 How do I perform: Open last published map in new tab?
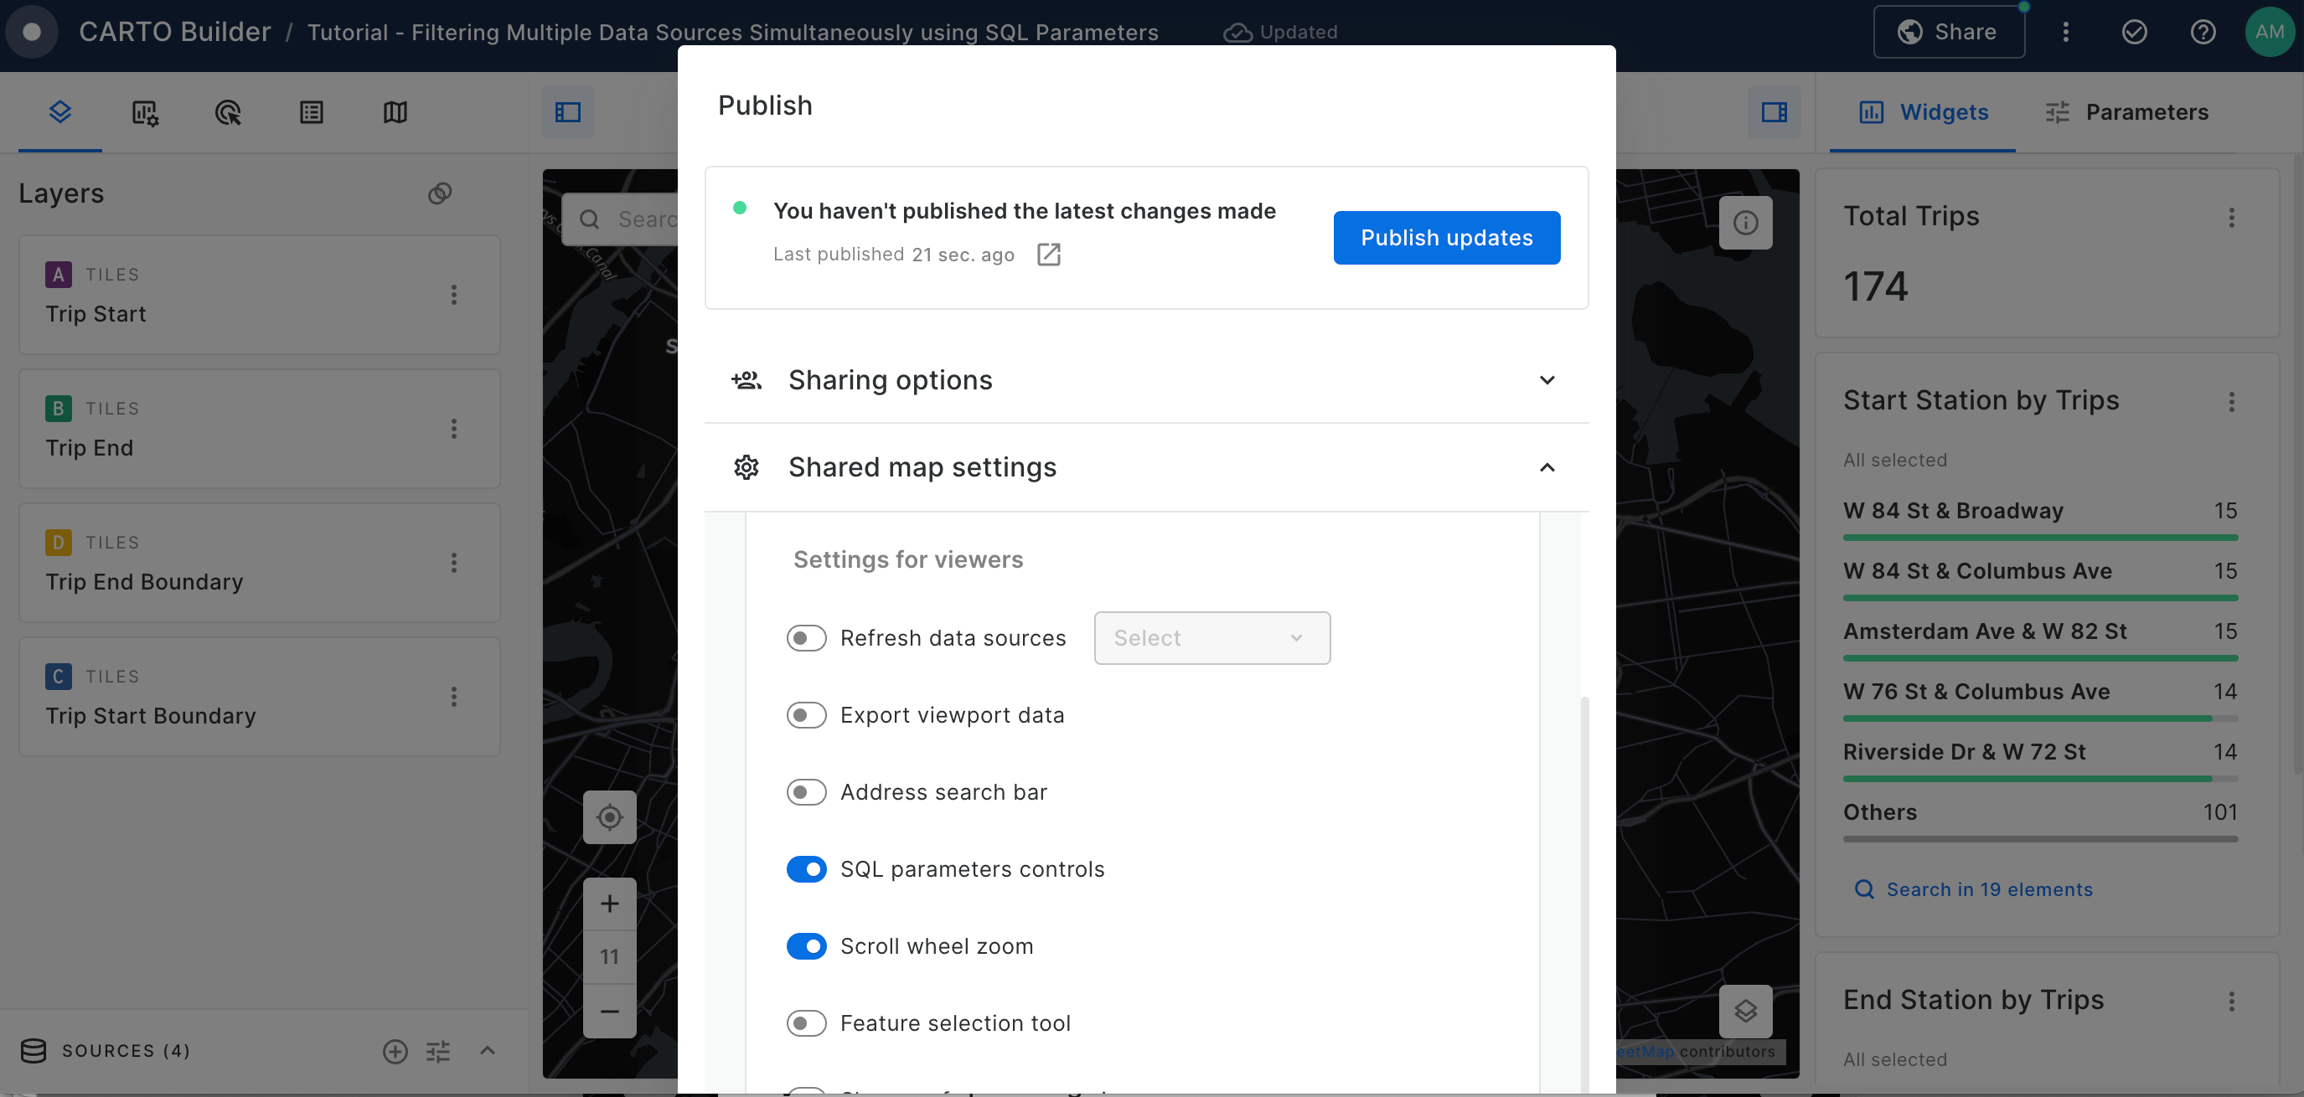click(1048, 254)
